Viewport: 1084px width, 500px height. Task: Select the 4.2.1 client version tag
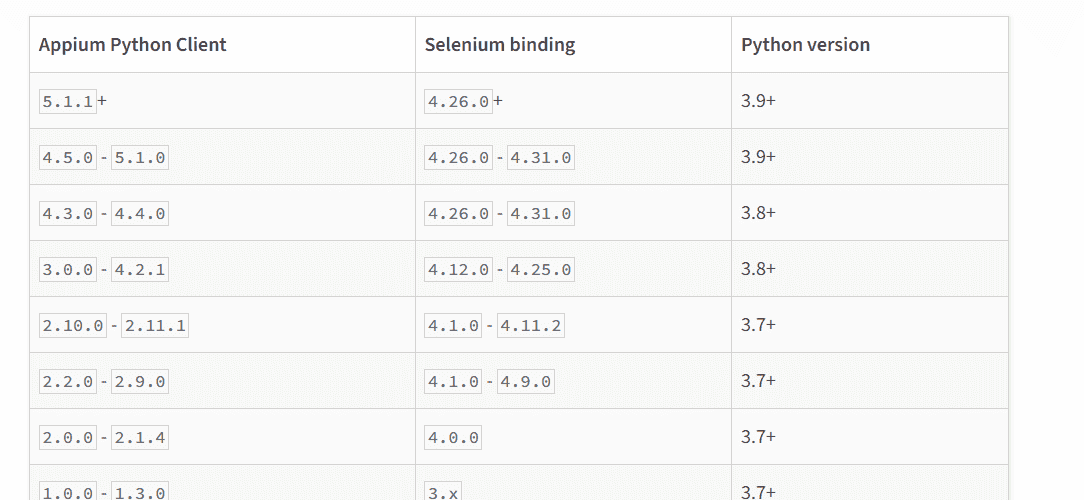(140, 269)
